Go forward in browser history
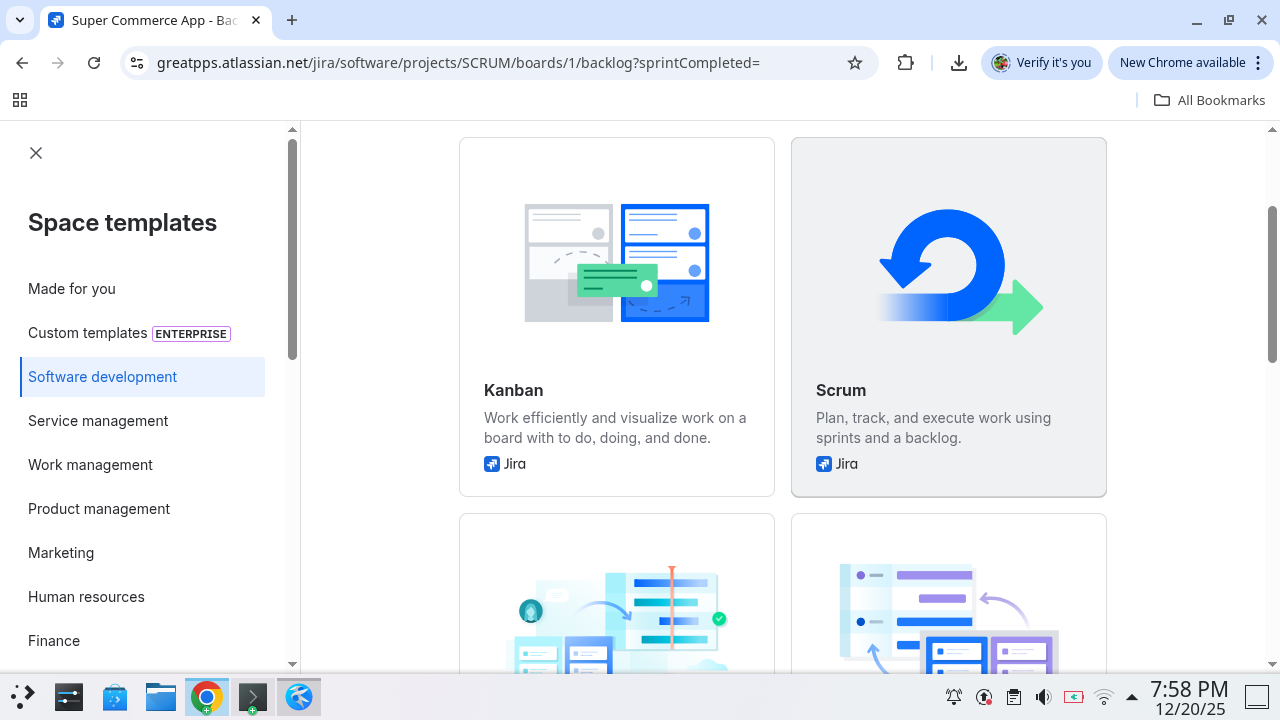Viewport: 1280px width, 720px height. (x=58, y=63)
